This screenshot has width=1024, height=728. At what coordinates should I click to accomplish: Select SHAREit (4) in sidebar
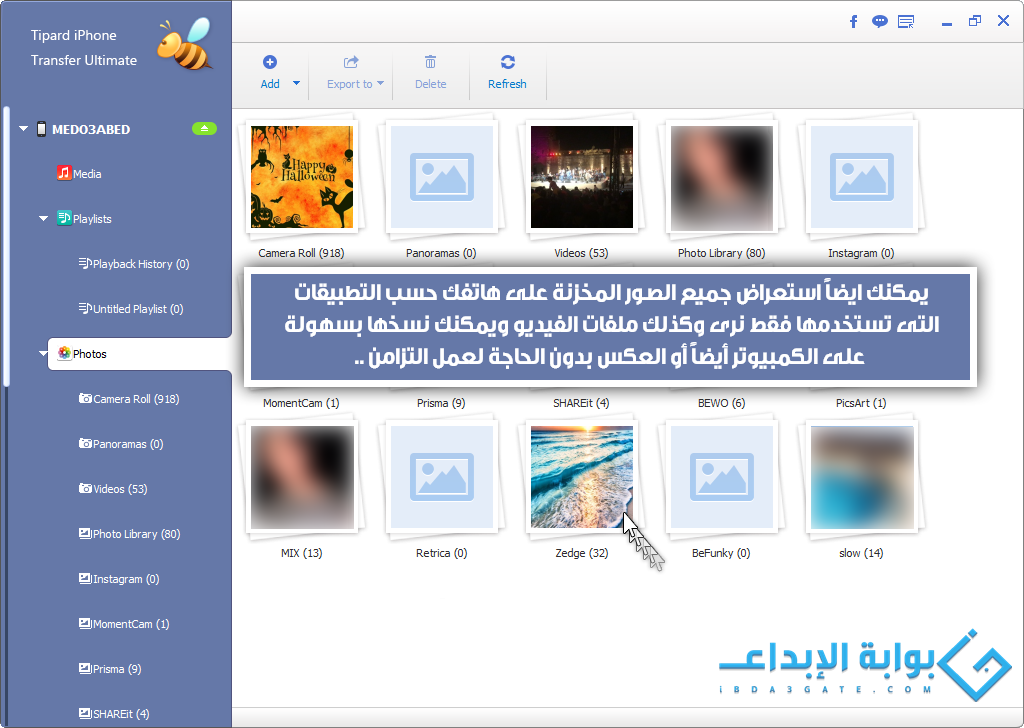(121, 715)
